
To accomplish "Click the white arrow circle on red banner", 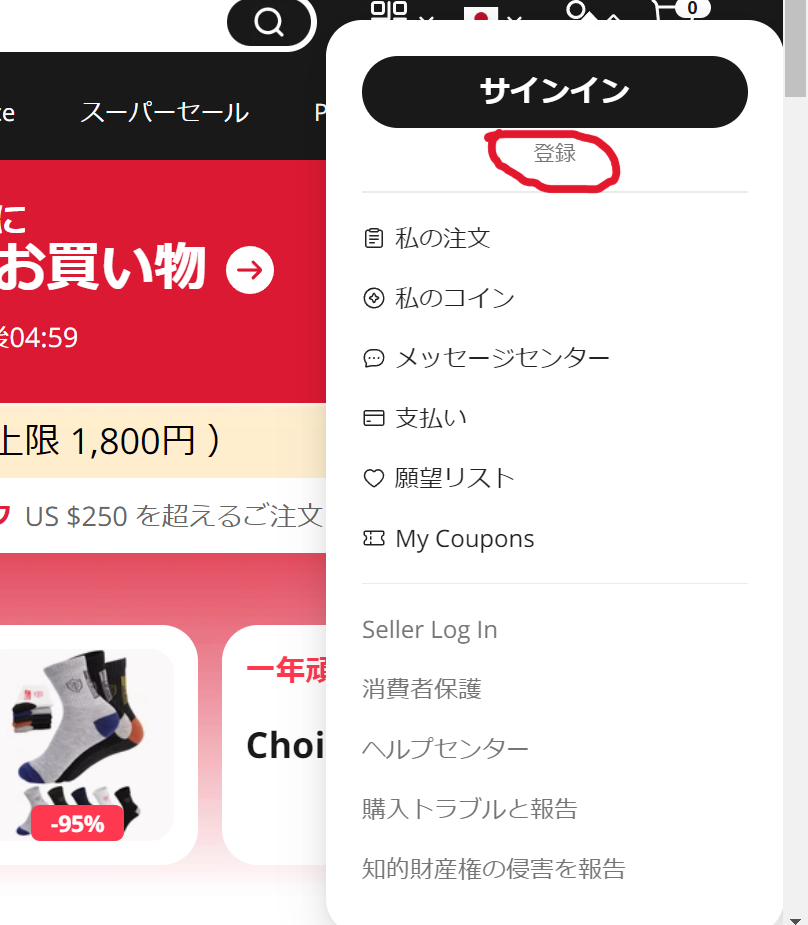I will pyautogui.click(x=250, y=270).
